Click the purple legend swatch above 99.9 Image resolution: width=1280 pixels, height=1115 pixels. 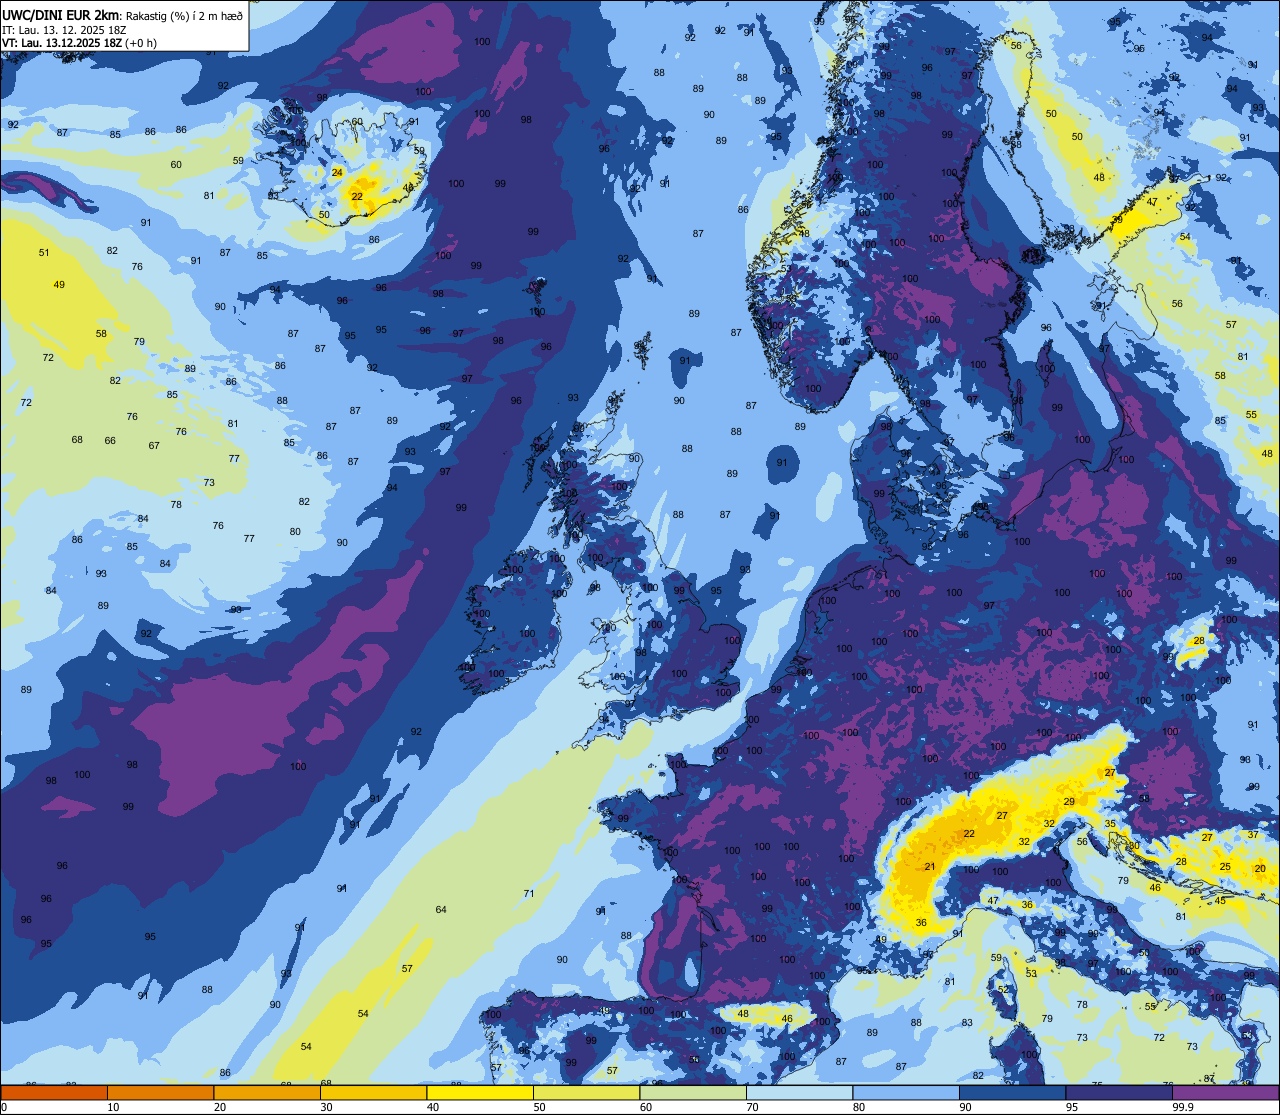click(x=1225, y=1092)
